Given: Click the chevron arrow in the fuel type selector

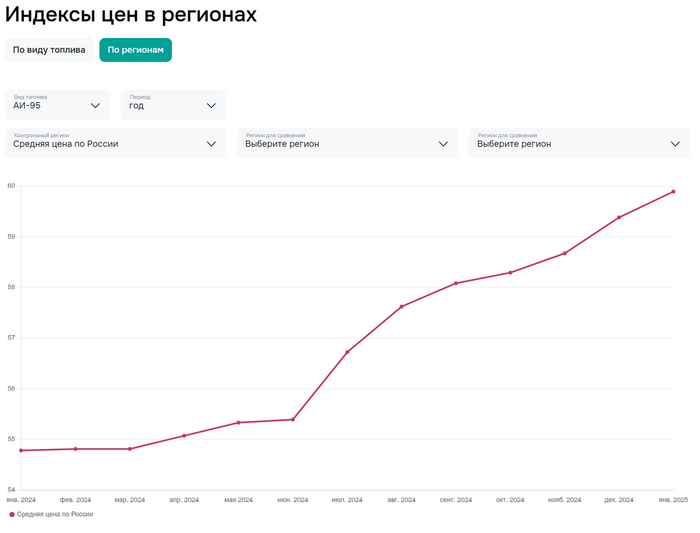Looking at the screenshot, I should click(x=96, y=105).
